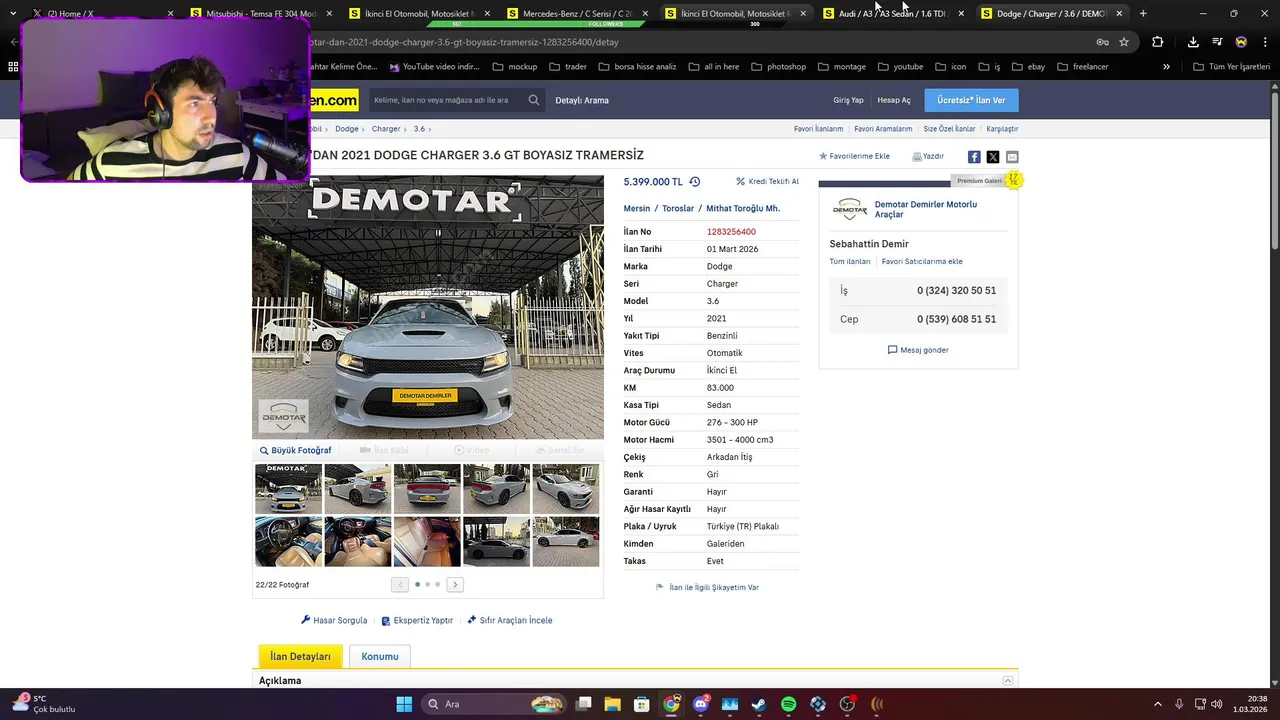This screenshot has width=1280, height=720.
Task: Open Task View in the taskbar
Action: point(584,704)
